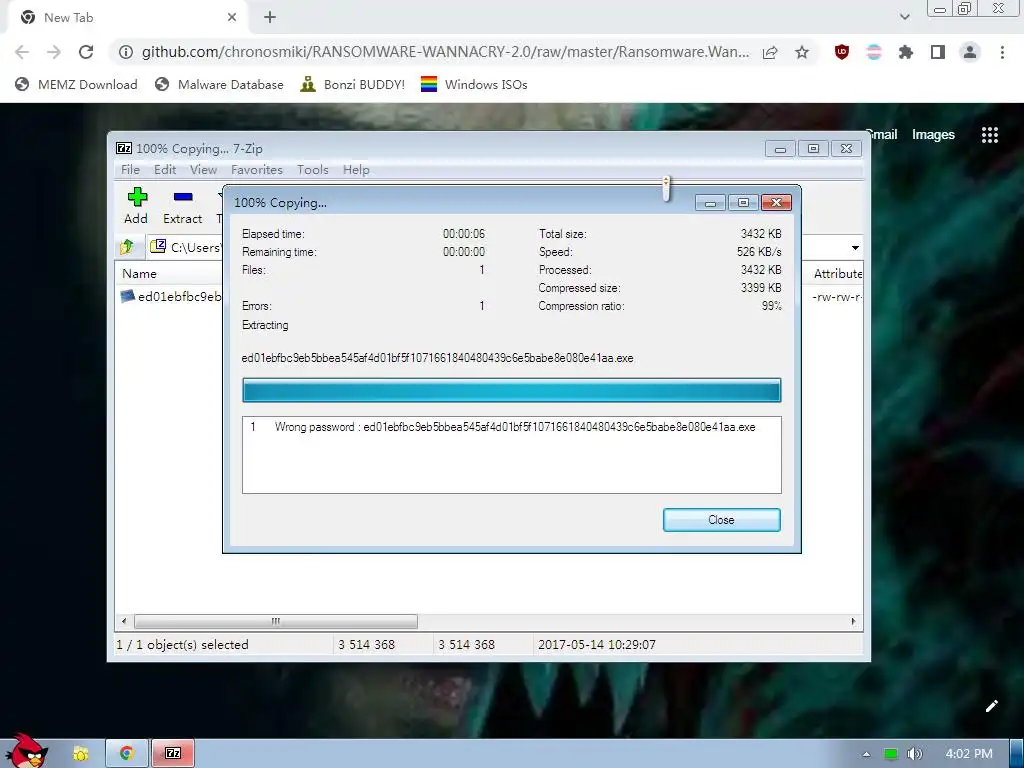Click the Chrome address bar URL
The height and width of the screenshot is (768, 1024).
click(x=445, y=52)
